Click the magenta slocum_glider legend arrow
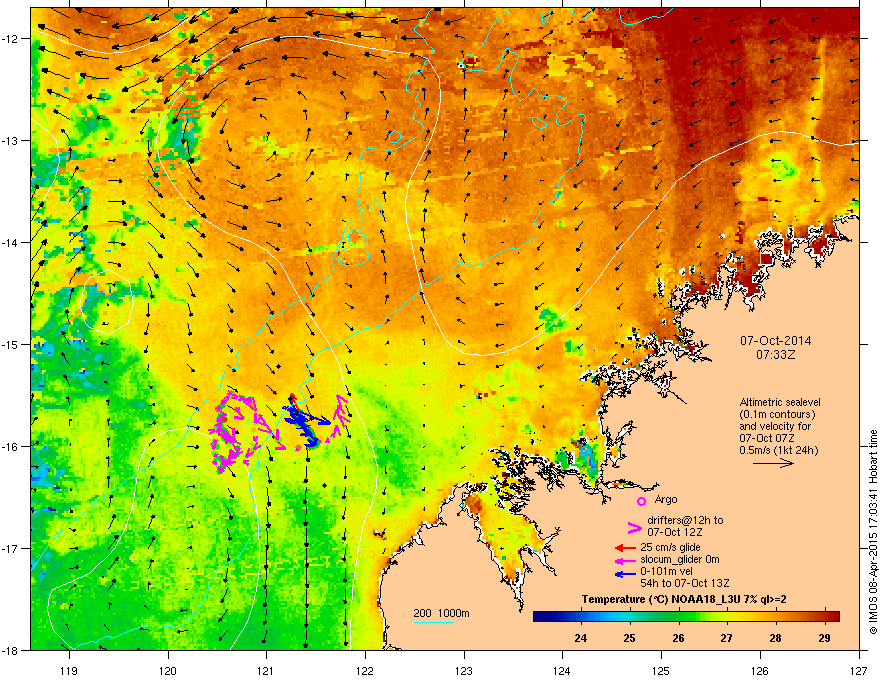 [x=625, y=560]
